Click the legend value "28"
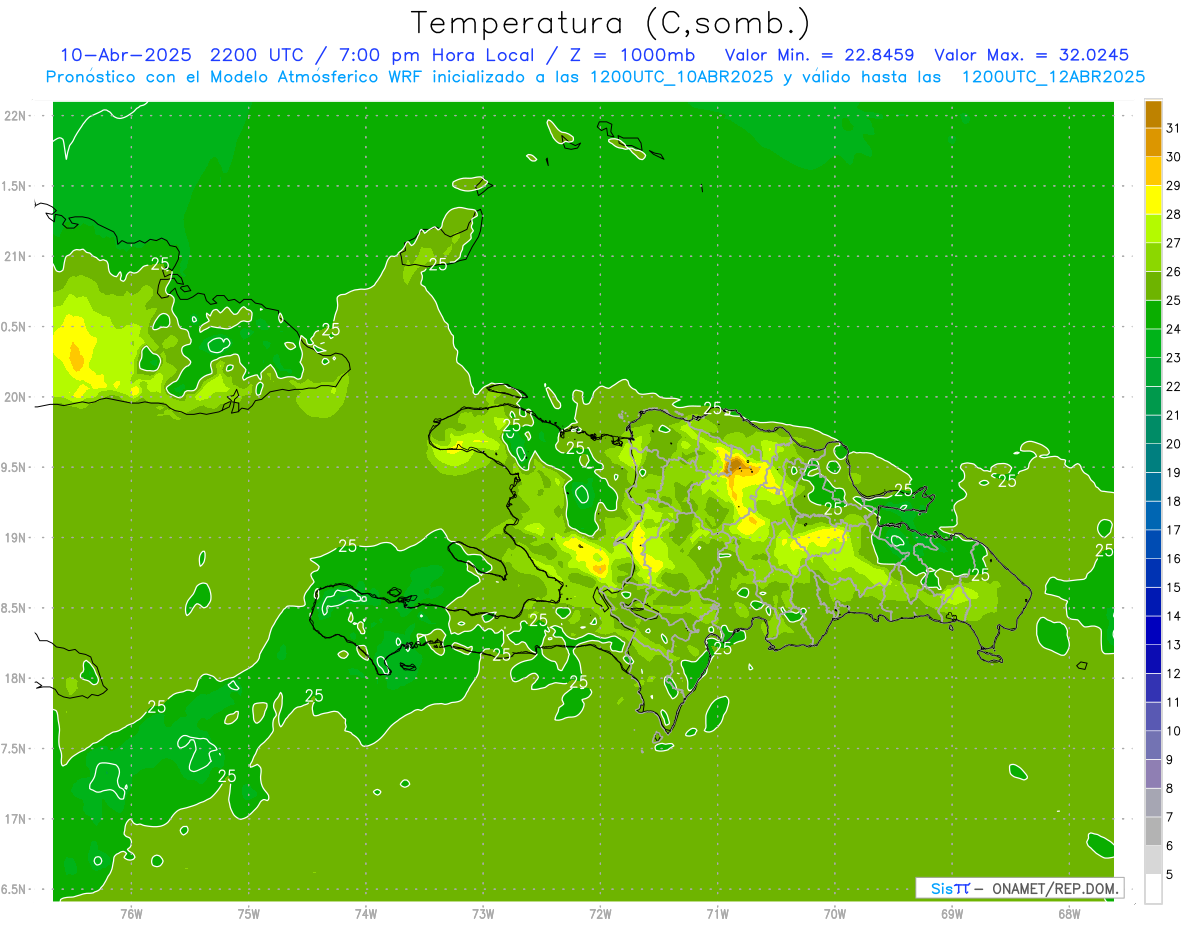 tap(1174, 214)
